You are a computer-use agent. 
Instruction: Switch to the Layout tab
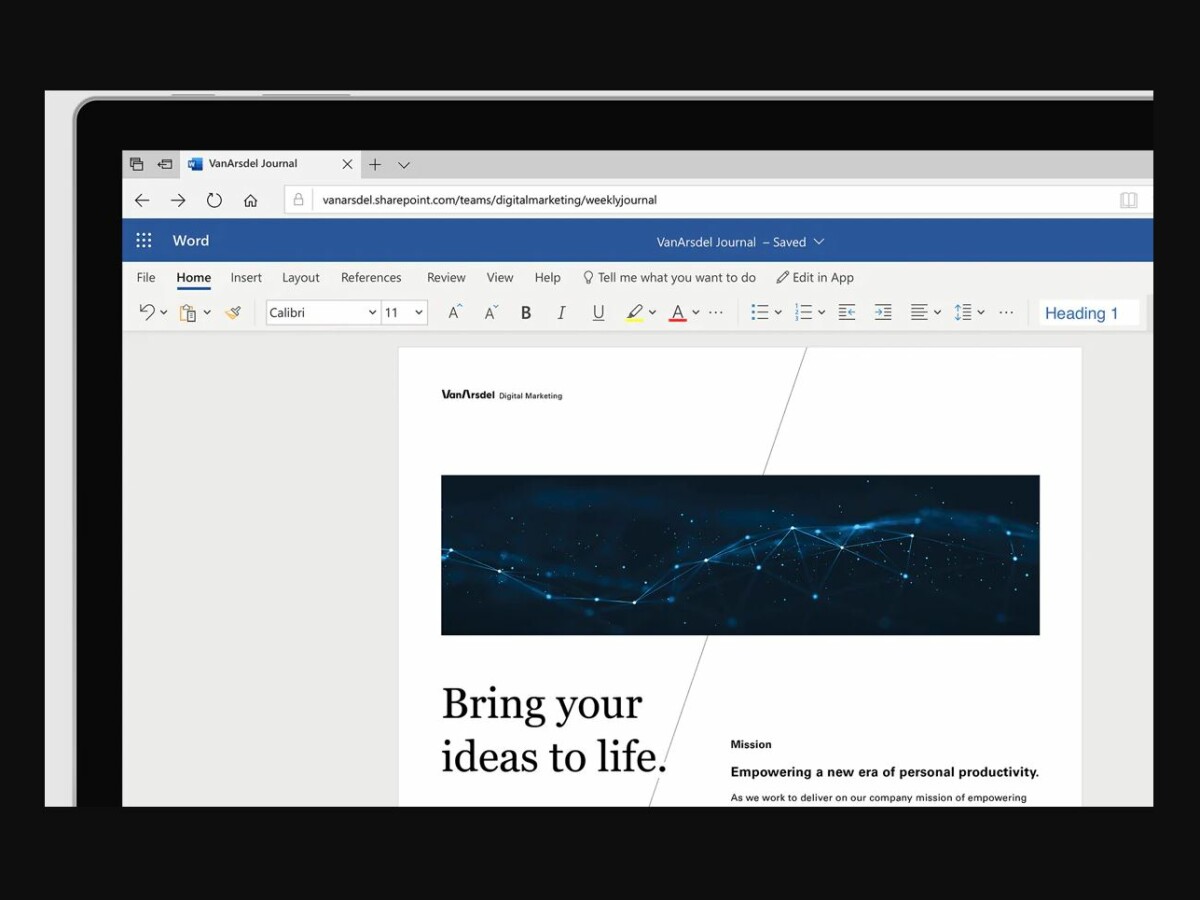point(301,278)
